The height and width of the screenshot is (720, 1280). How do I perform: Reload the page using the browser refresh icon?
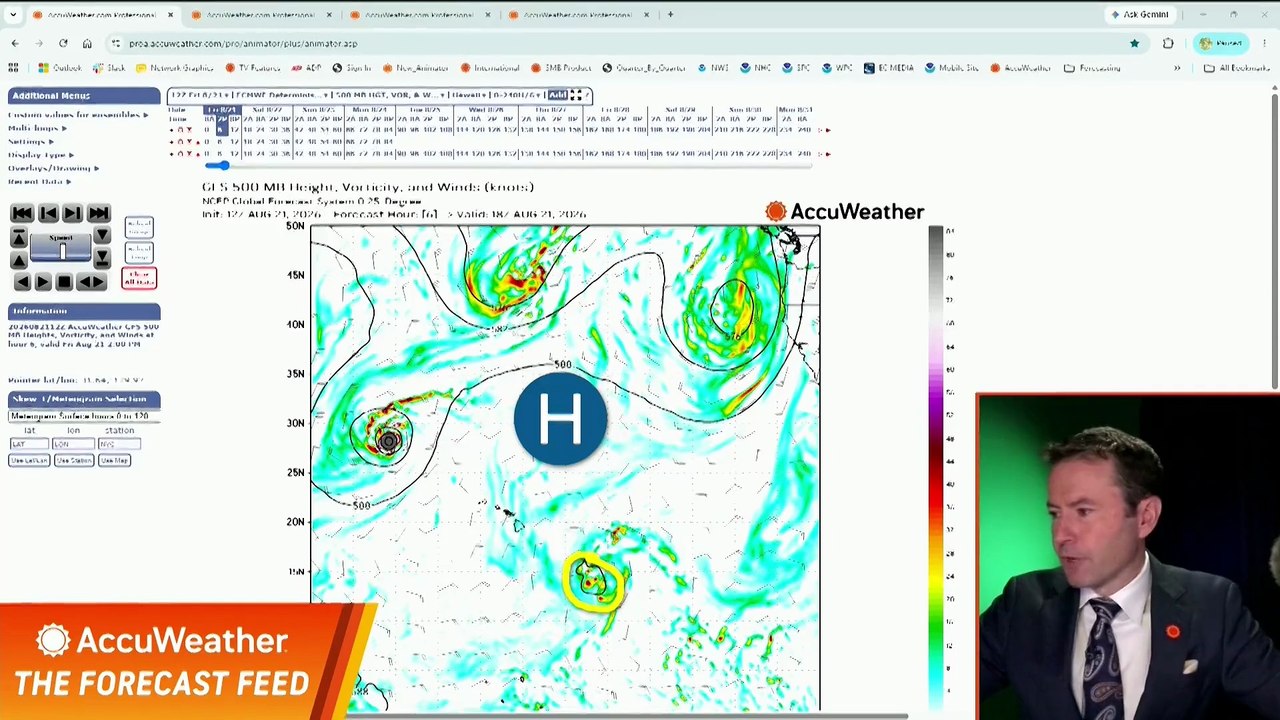point(63,43)
